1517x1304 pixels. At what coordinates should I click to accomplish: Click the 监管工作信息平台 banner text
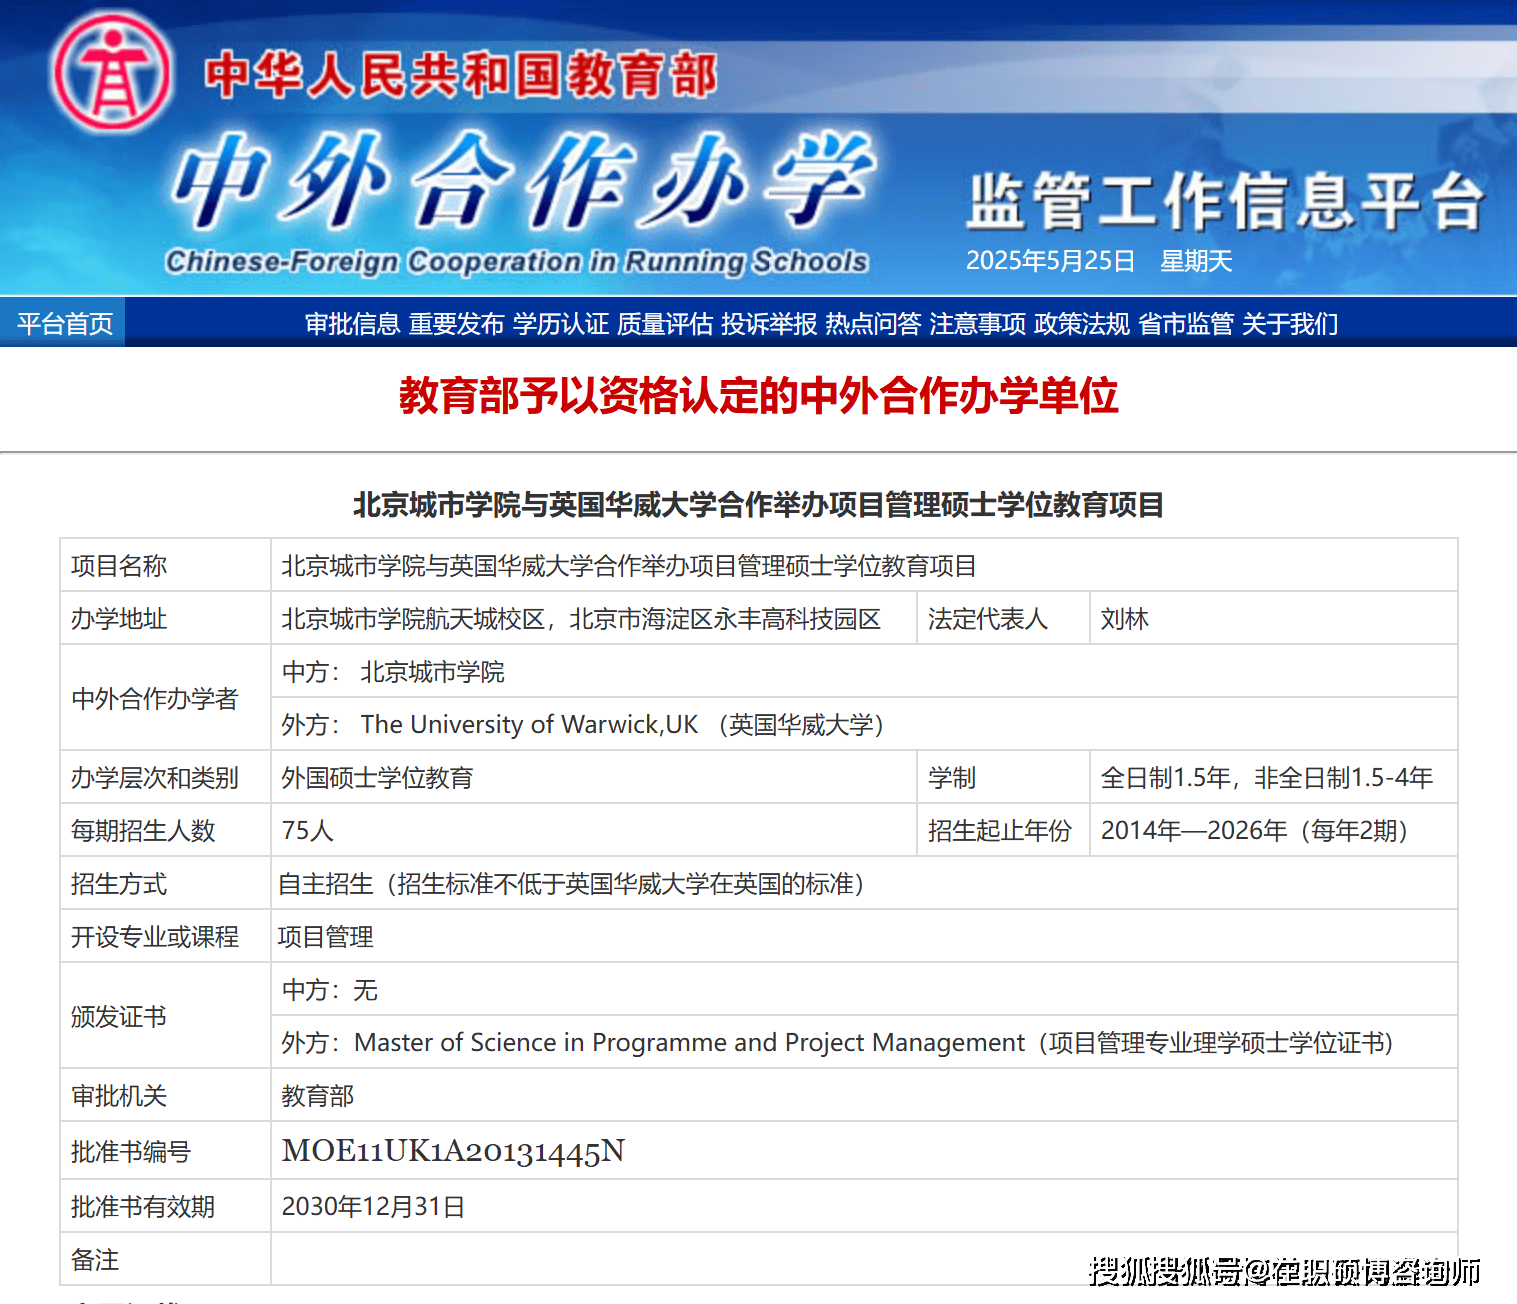[x=1225, y=201]
